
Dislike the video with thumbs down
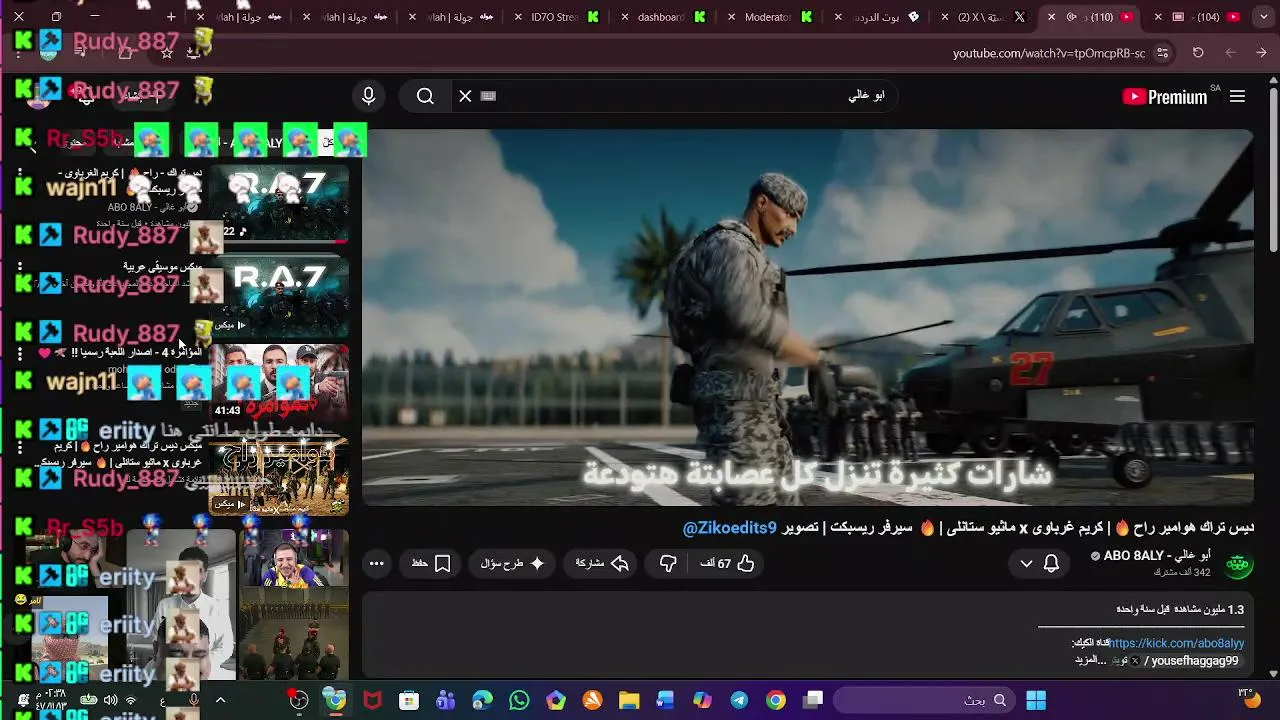(x=668, y=564)
